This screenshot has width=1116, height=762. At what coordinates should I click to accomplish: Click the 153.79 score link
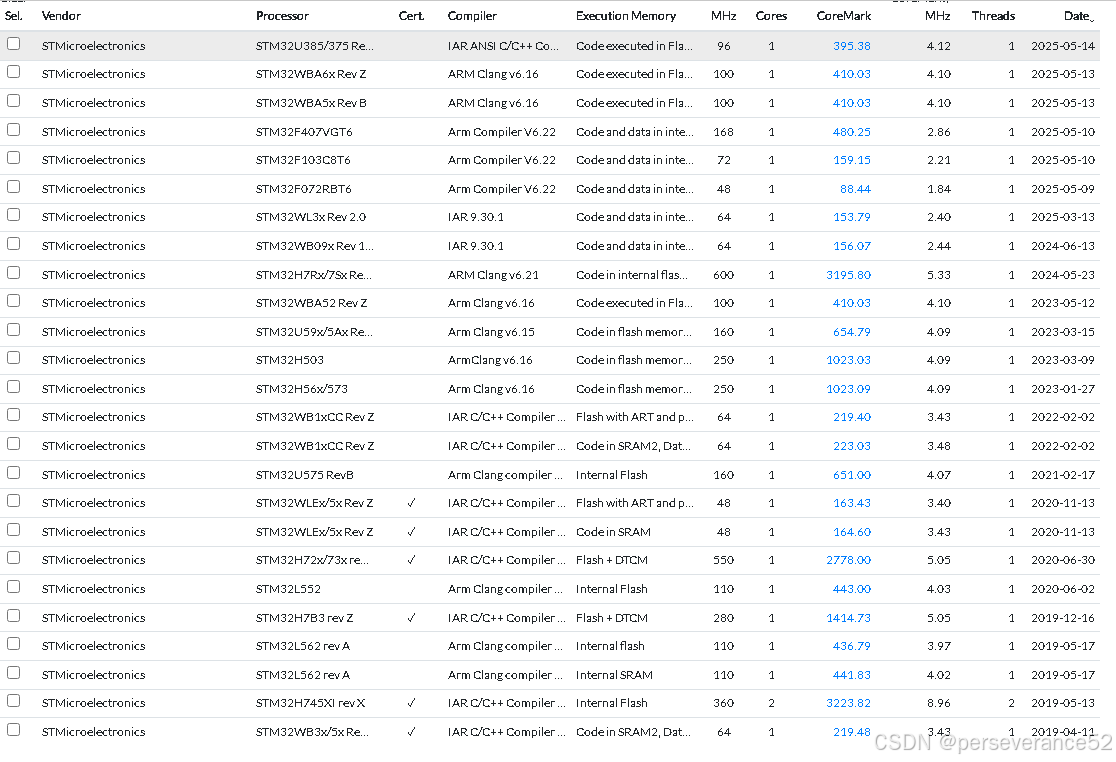pyautogui.click(x=852, y=217)
